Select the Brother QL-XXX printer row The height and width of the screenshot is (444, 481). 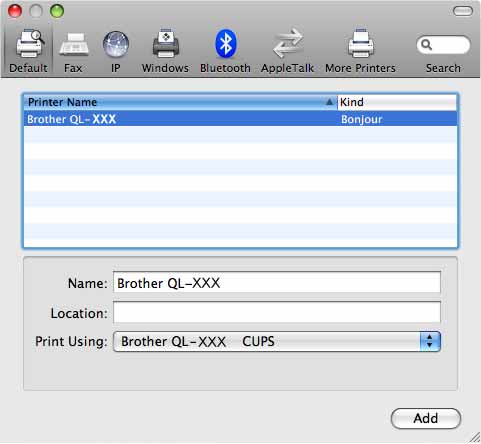click(x=240, y=119)
